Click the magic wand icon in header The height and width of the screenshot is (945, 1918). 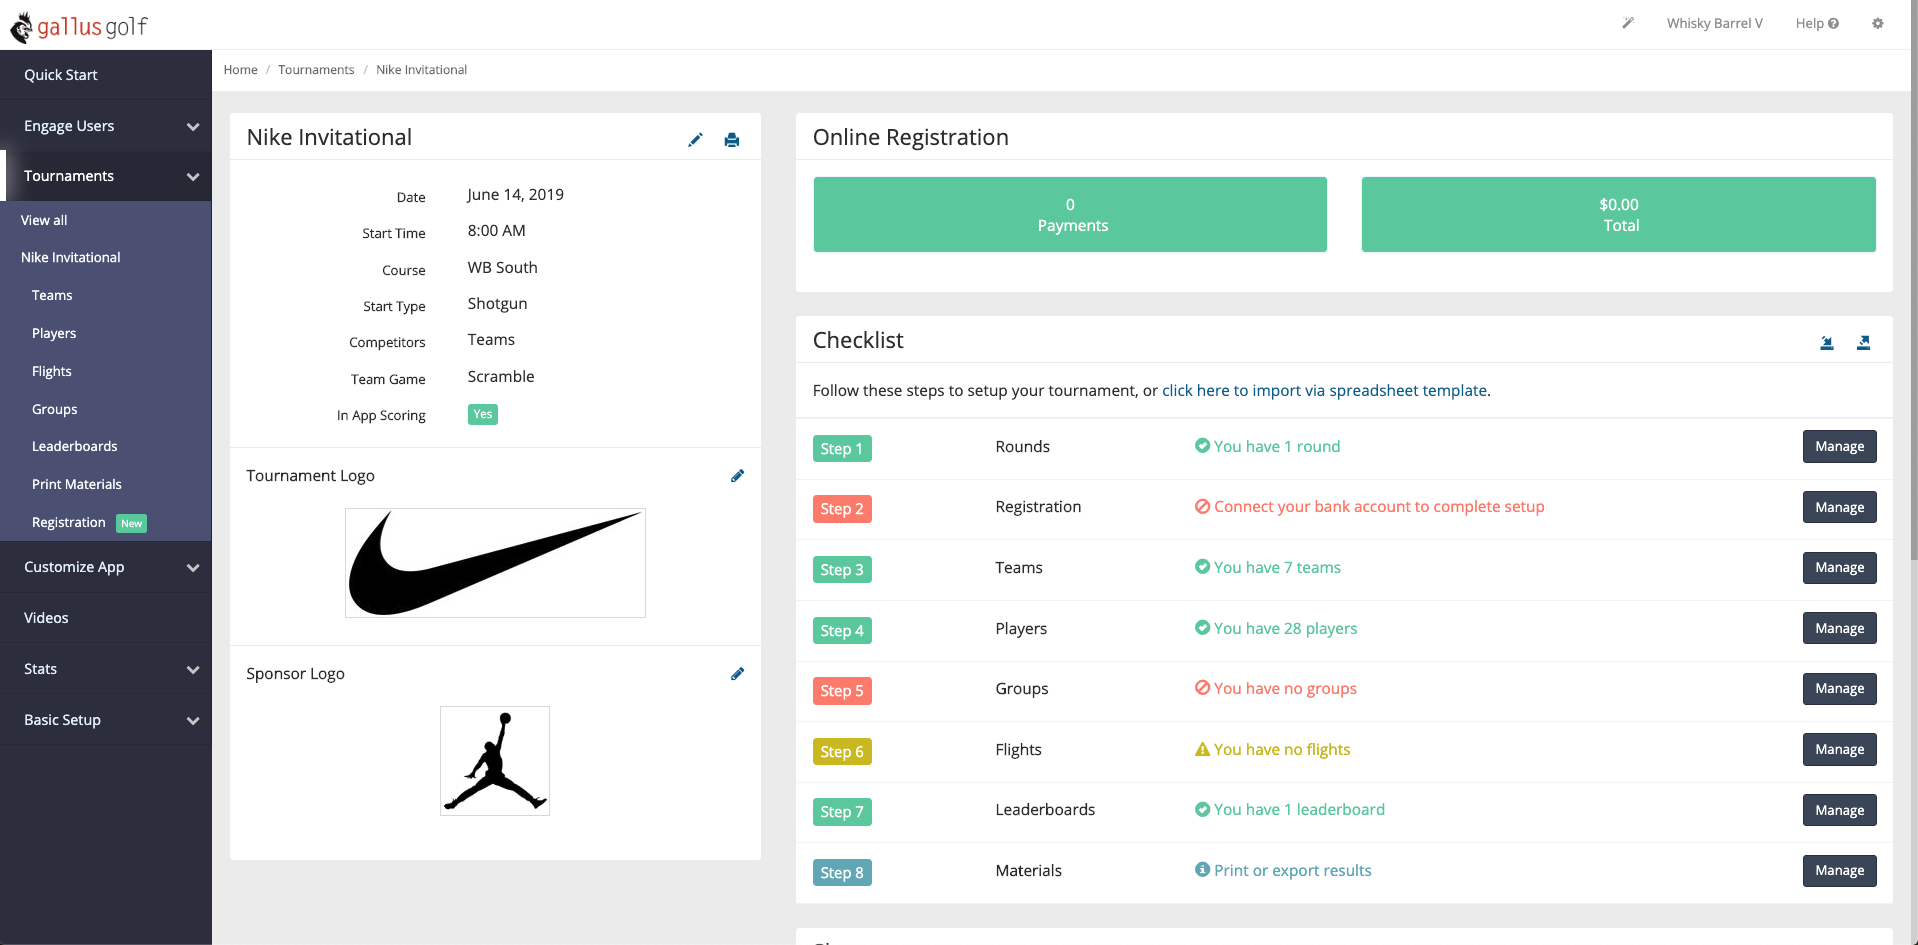(1628, 23)
